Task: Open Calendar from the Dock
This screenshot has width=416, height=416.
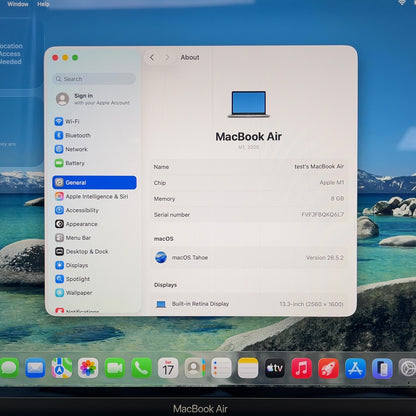Action: pos(168,368)
